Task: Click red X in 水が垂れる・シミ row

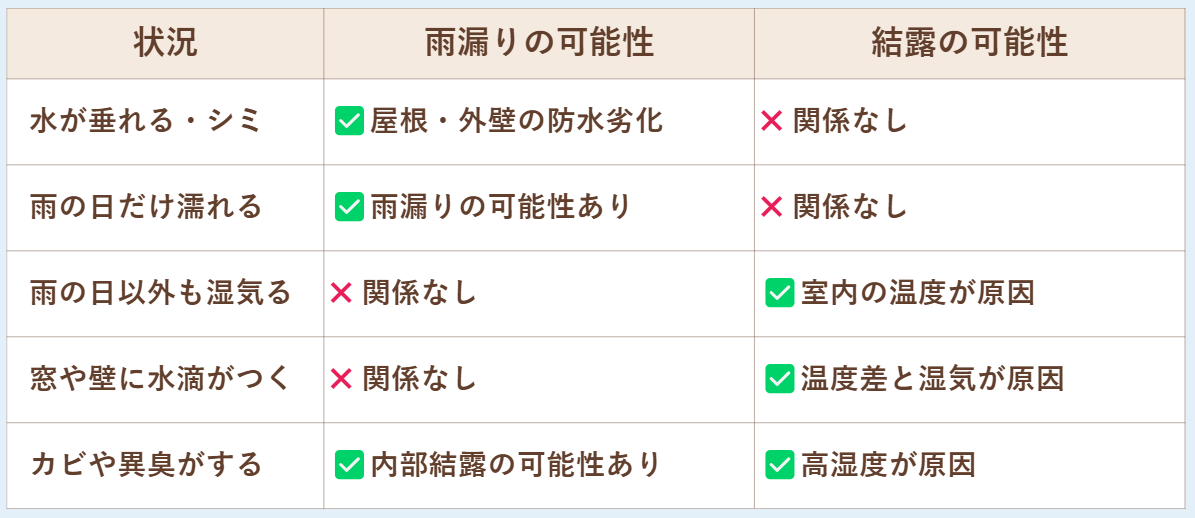Action: [772, 122]
